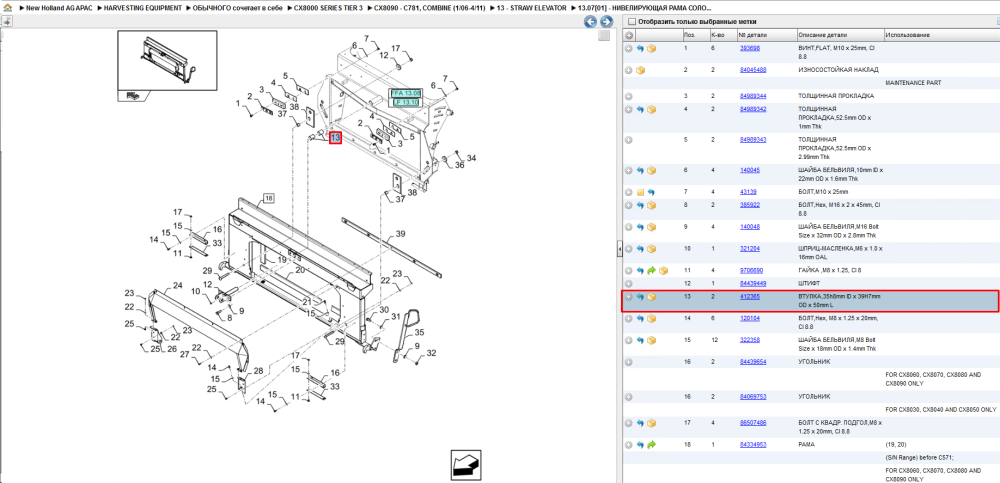This screenshot has height=483, width=1000.
Task: Expand all rows using header plus button
Action: click(x=629, y=35)
